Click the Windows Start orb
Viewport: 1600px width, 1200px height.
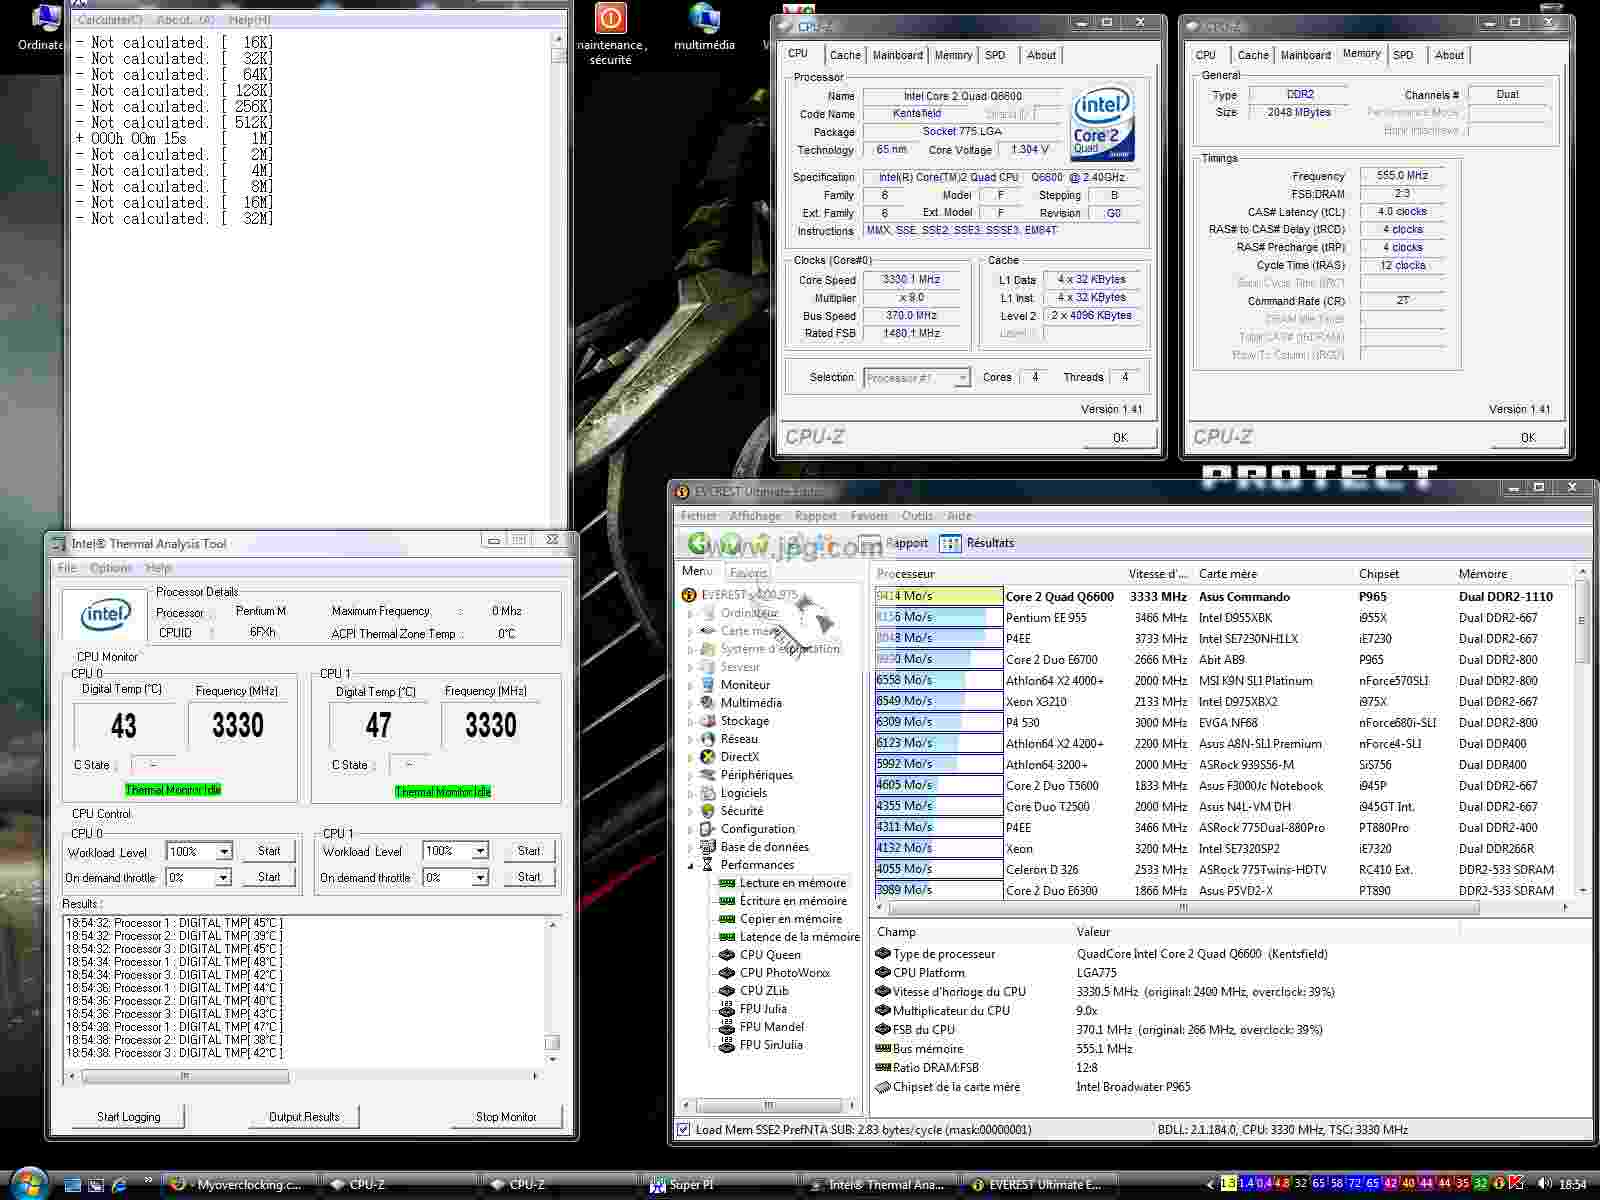pos(29,1184)
